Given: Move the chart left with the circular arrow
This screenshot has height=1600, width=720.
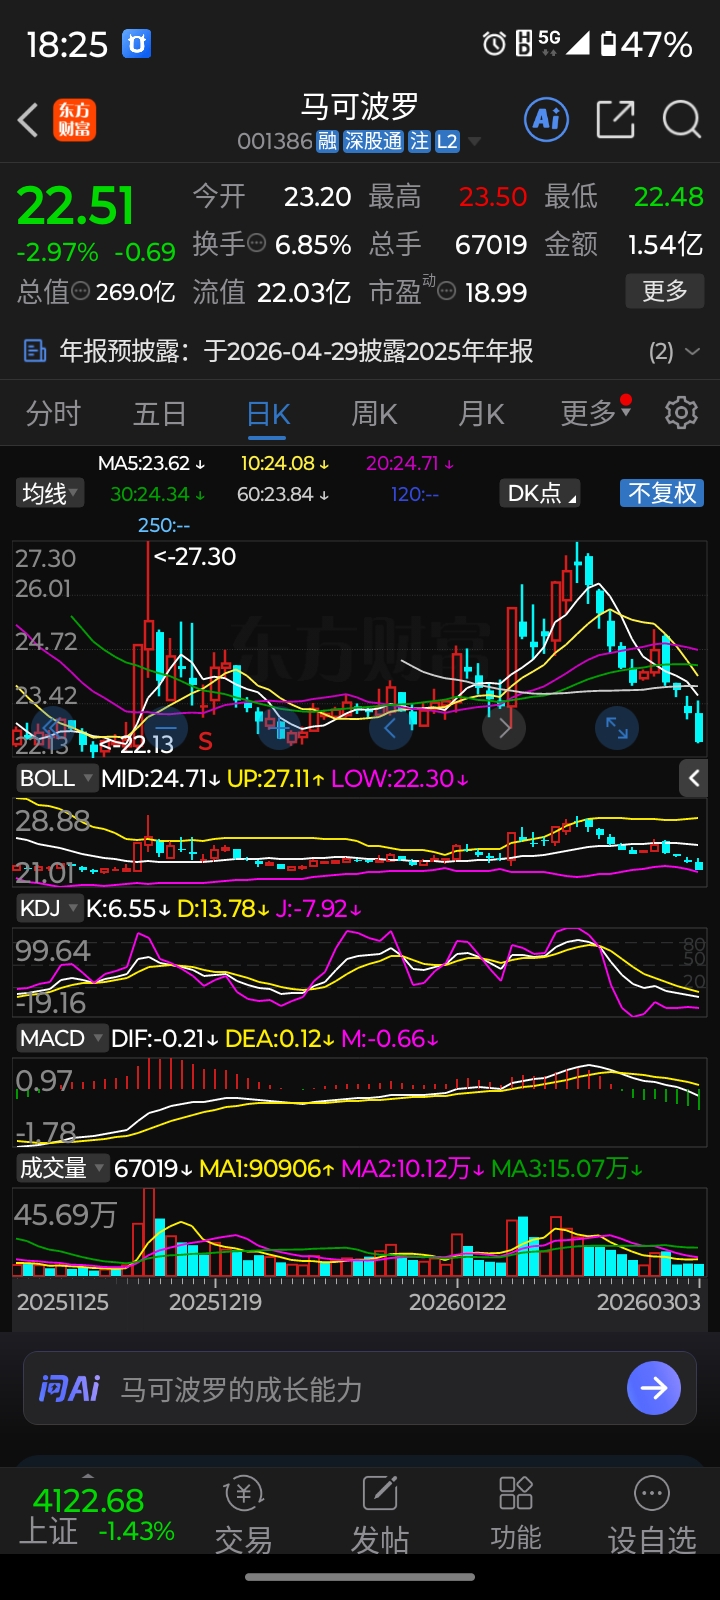Looking at the screenshot, I should click(x=390, y=727).
